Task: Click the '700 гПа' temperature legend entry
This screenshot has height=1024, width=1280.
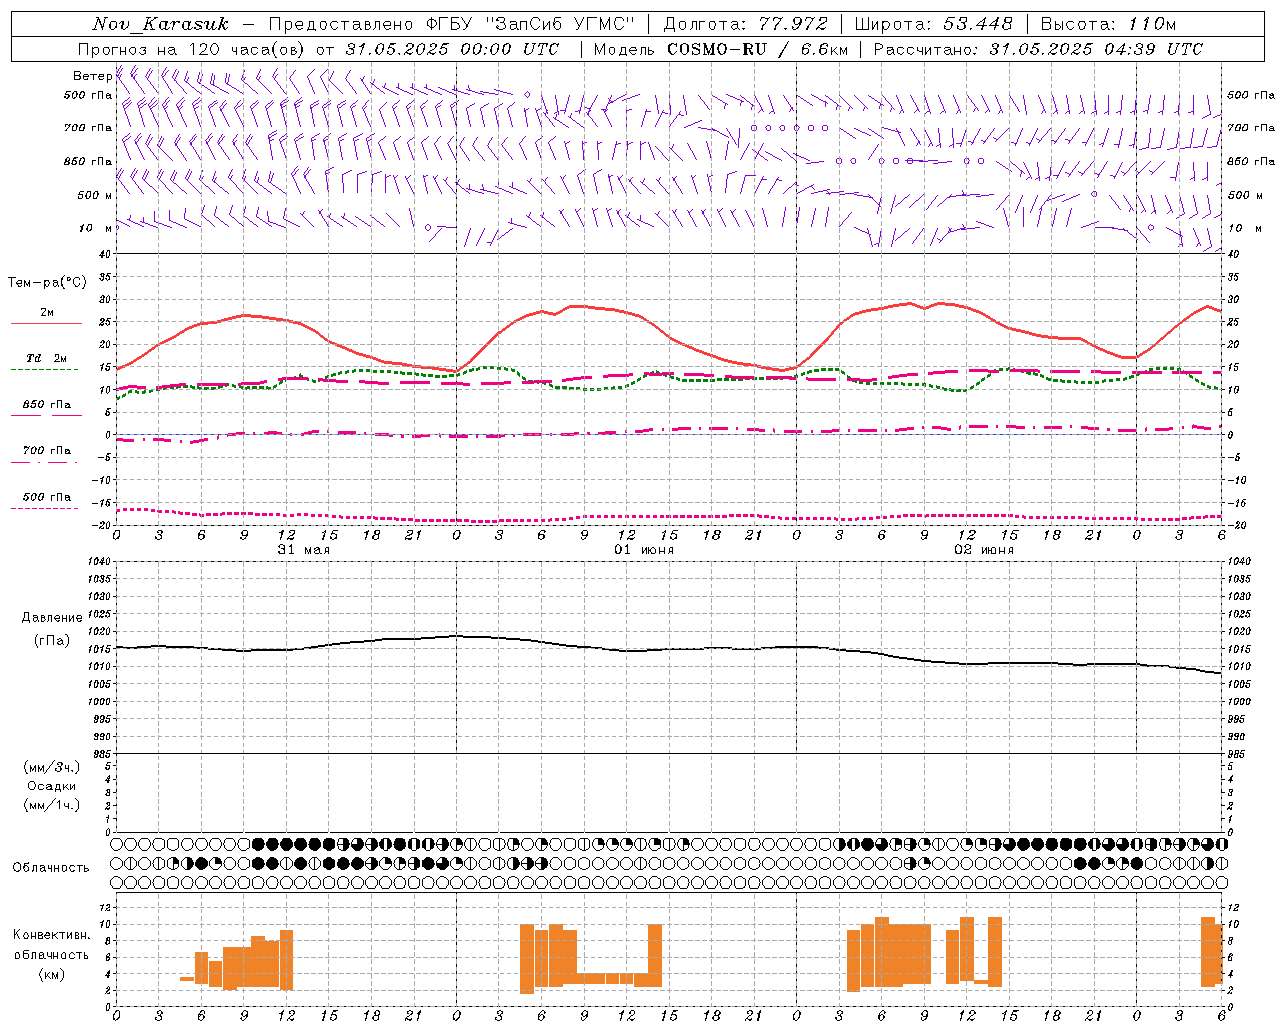Action: (x=47, y=451)
